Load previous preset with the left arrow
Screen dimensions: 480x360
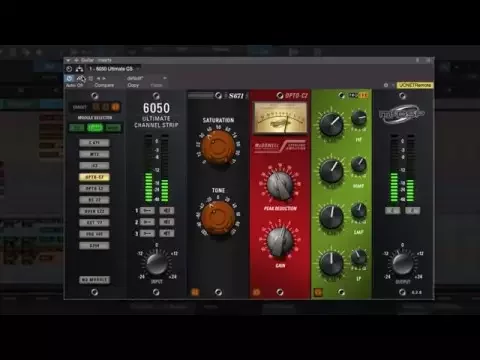click(98, 78)
